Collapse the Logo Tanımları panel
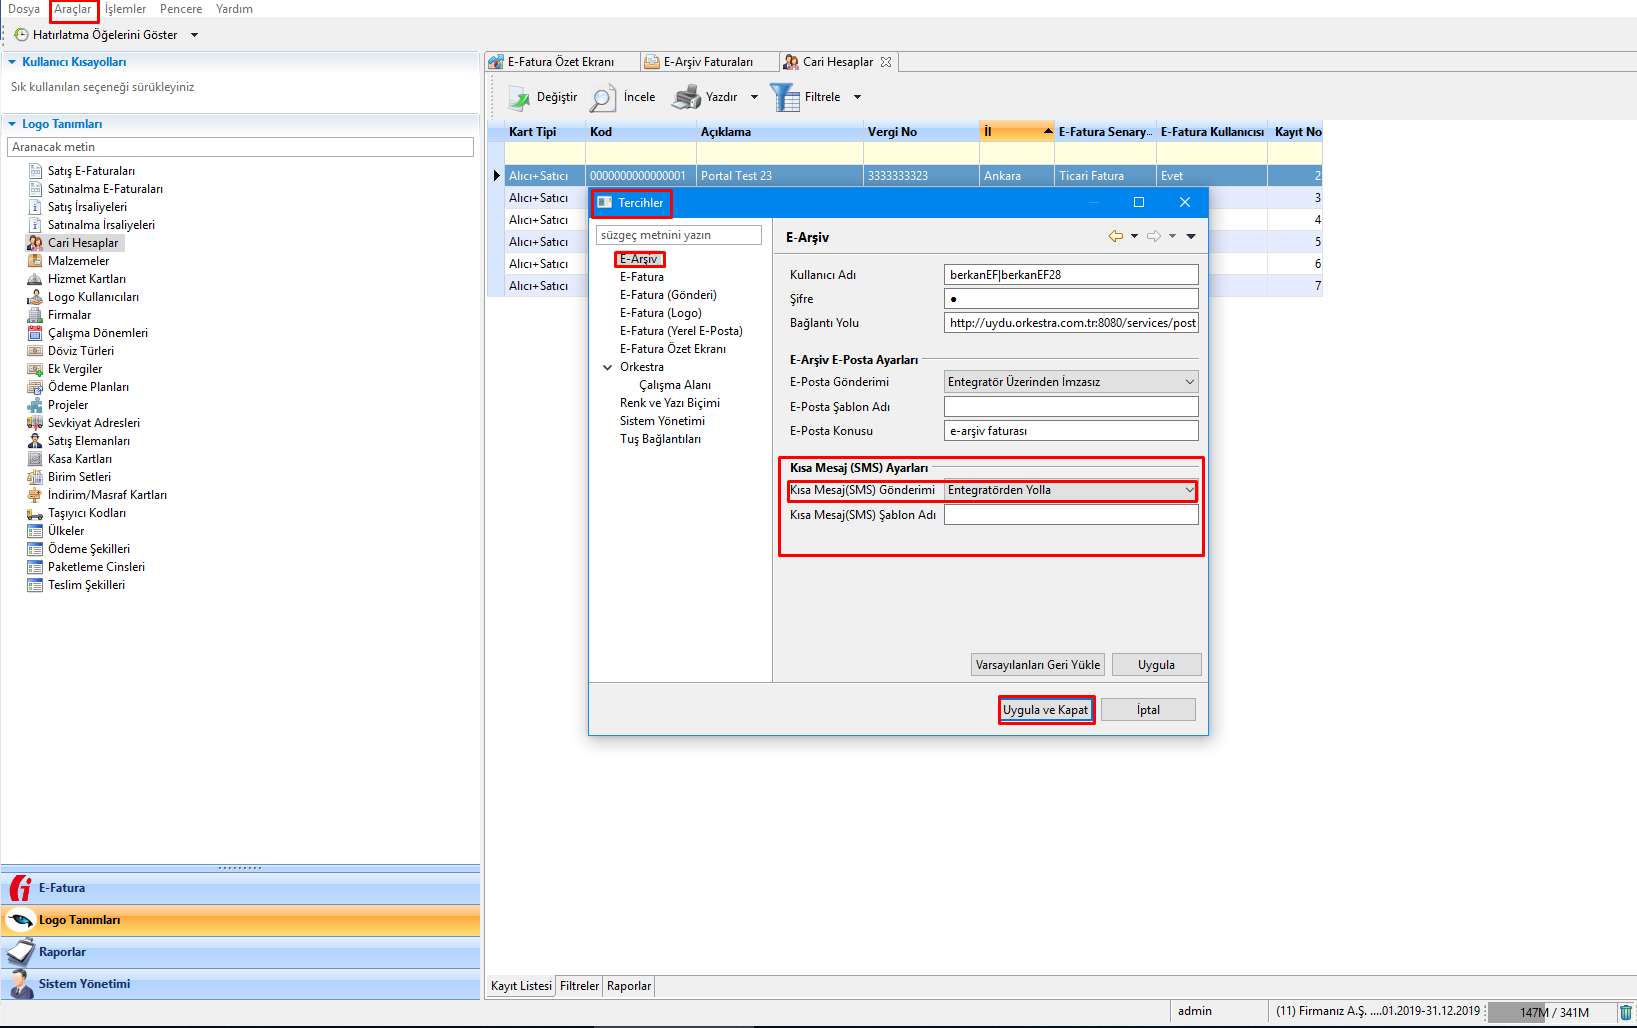Viewport: 1637px width, 1028px height. [12, 124]
